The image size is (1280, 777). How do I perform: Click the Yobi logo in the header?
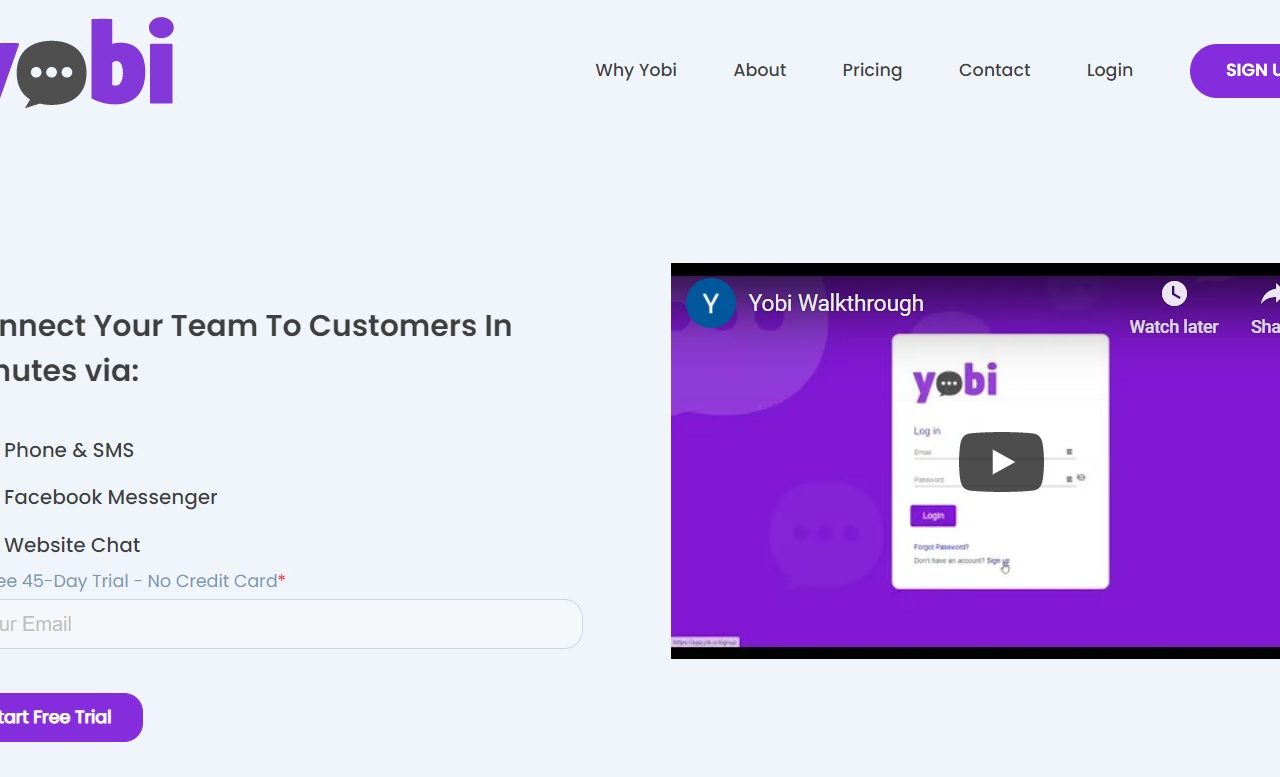(x=88, y=63)
